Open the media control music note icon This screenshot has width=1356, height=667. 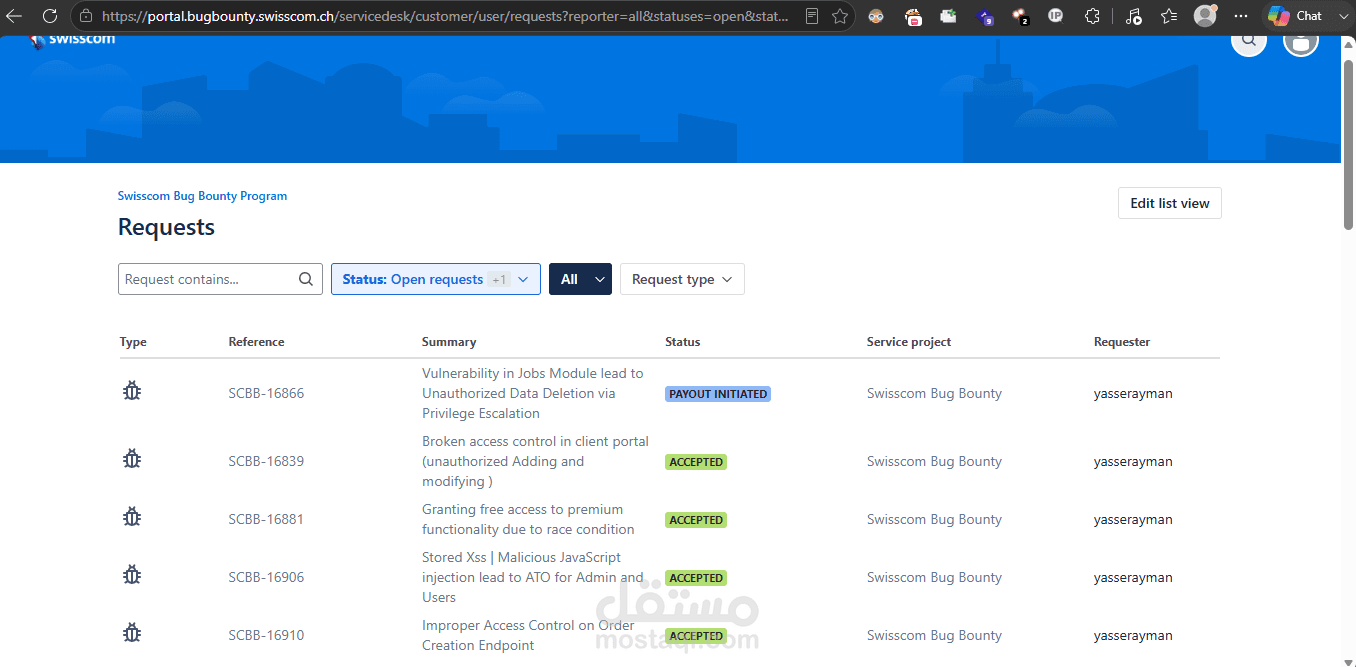pyautogui.click(x=1133, y=16)
